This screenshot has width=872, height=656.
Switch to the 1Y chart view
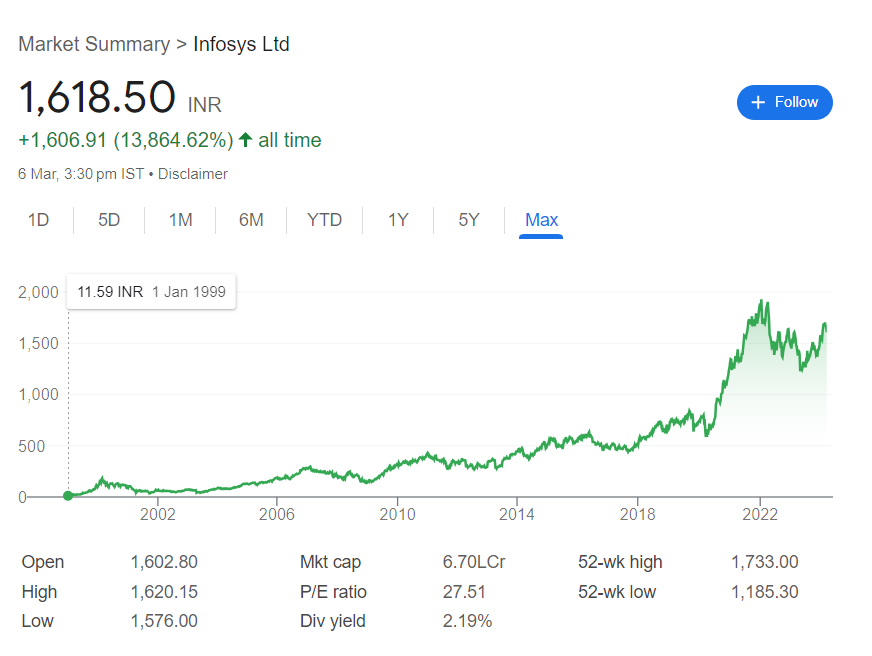tap(397, 219)
